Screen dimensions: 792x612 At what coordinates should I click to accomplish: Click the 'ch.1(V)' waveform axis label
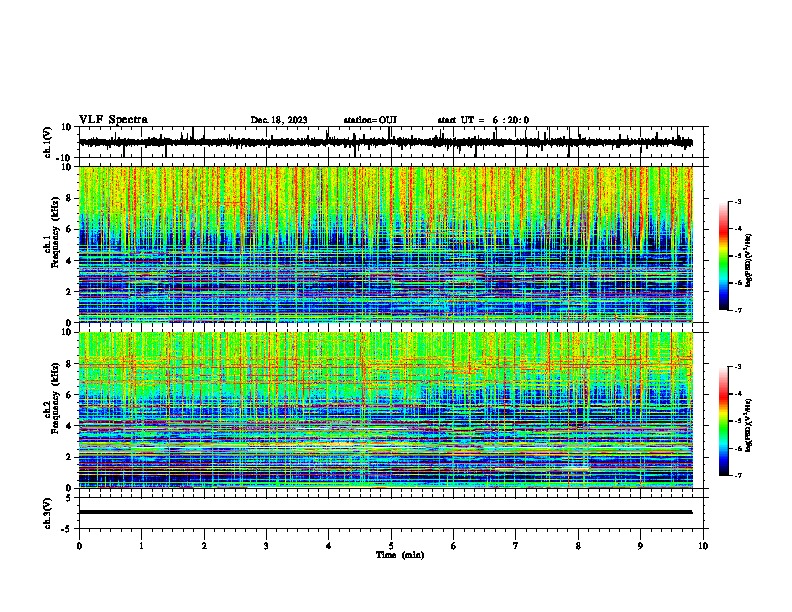(48, 142)
